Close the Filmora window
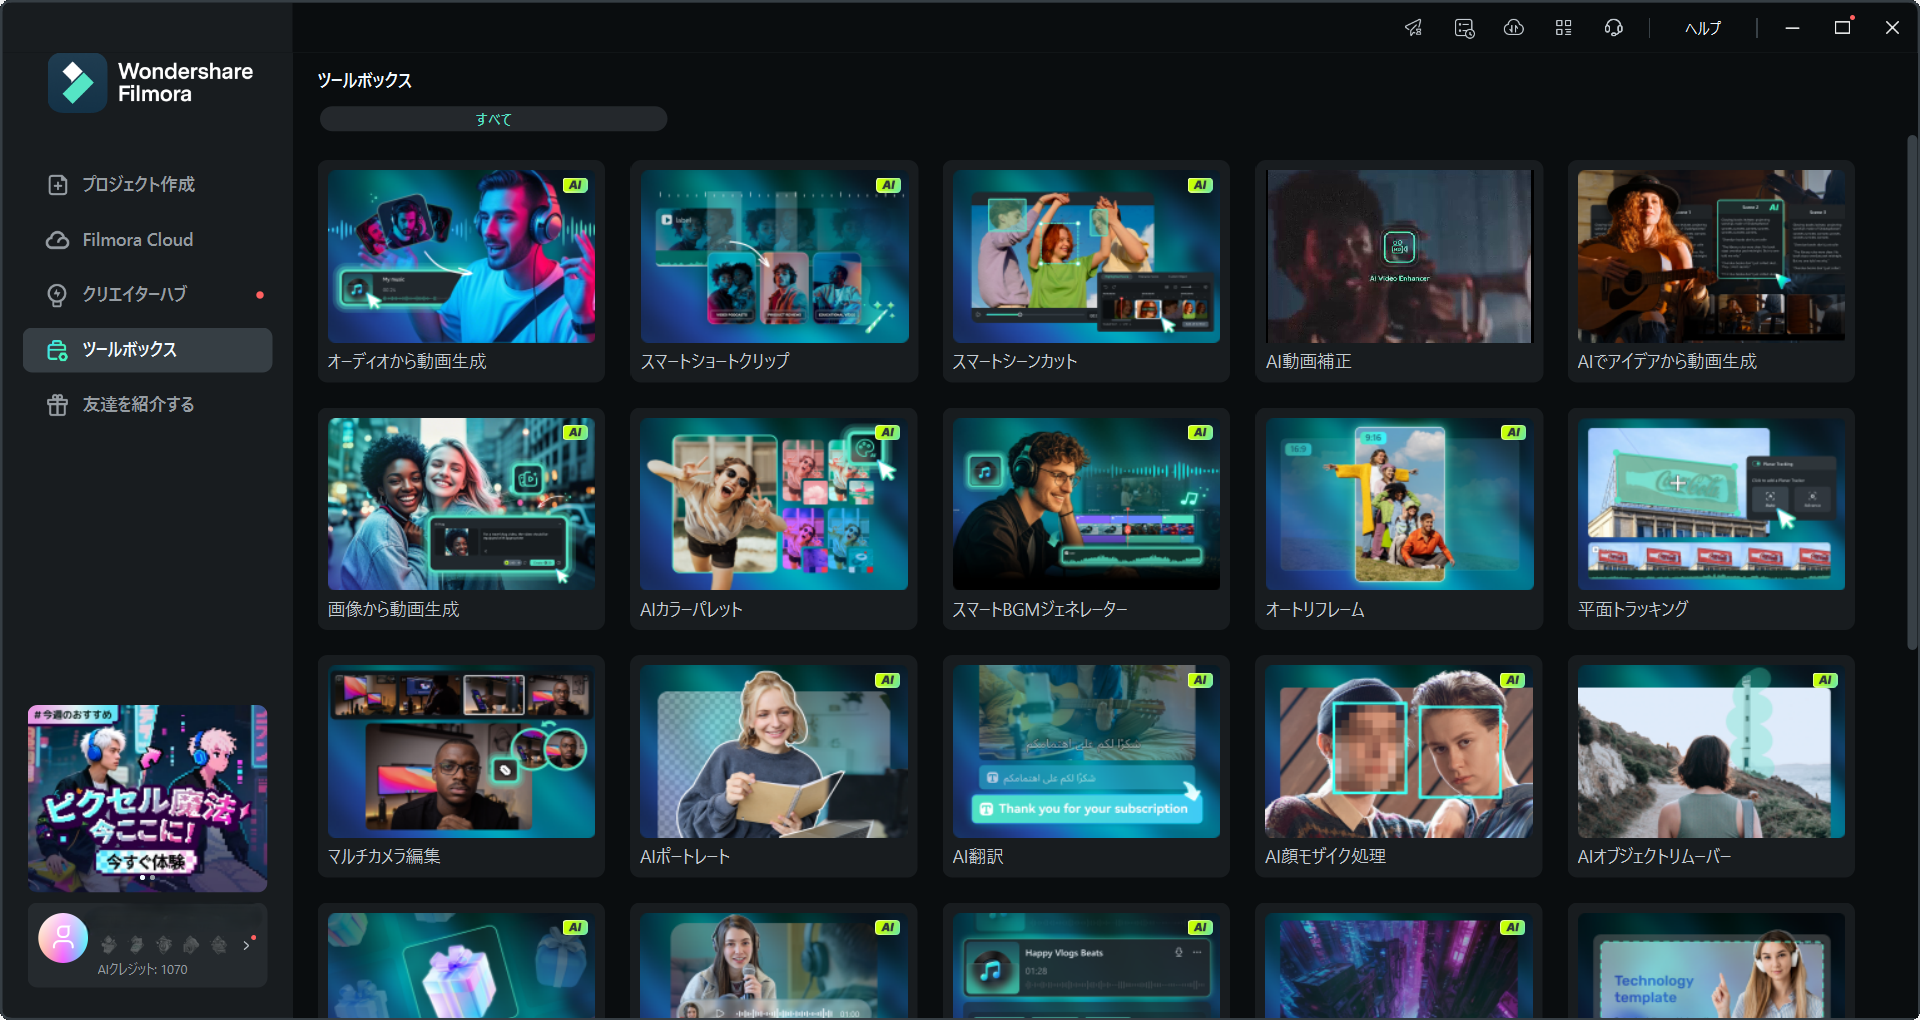The width and height of the screenshot is (1920, 1020). click(1892, 28)
